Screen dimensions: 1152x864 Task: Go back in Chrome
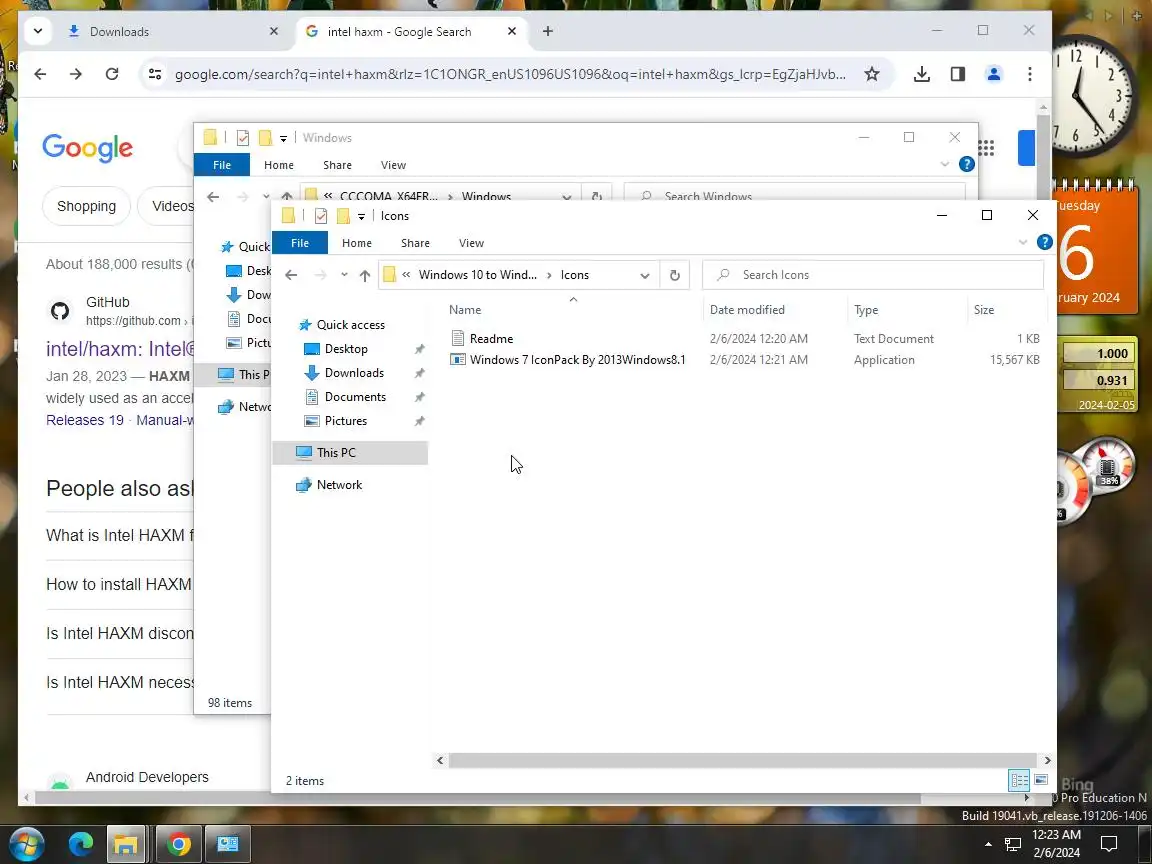point(40,73)
